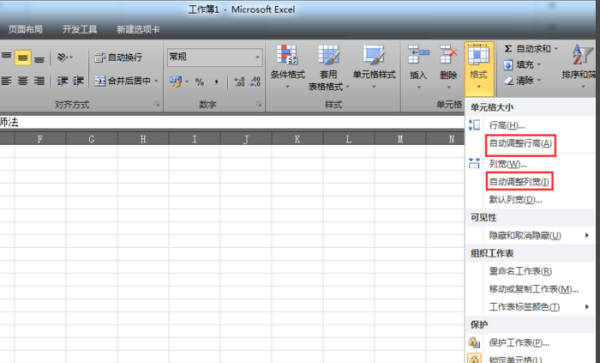Center text horizontally
The width and height of the screenshot is (600, 363).
[23, 81]
